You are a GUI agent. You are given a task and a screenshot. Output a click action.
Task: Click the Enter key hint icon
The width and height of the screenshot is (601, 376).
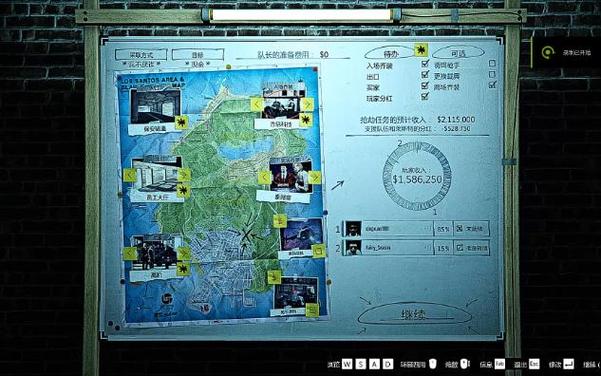(x=568, y=364)
